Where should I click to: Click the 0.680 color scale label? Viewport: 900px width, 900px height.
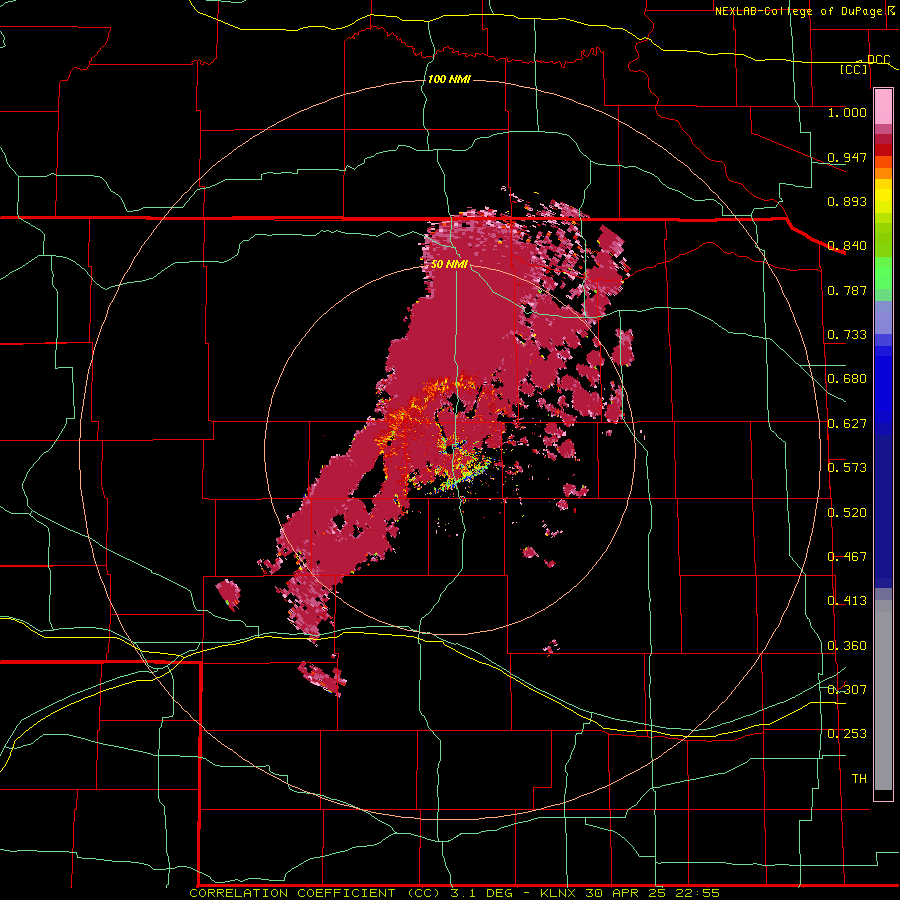847,379
